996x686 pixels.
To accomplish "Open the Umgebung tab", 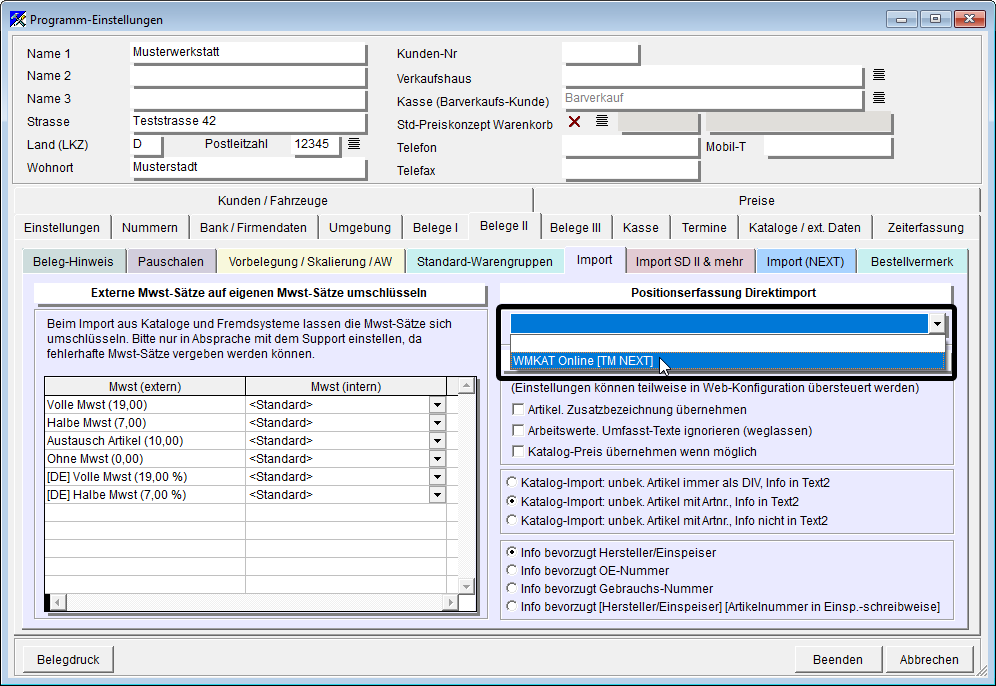I will 360,227.
